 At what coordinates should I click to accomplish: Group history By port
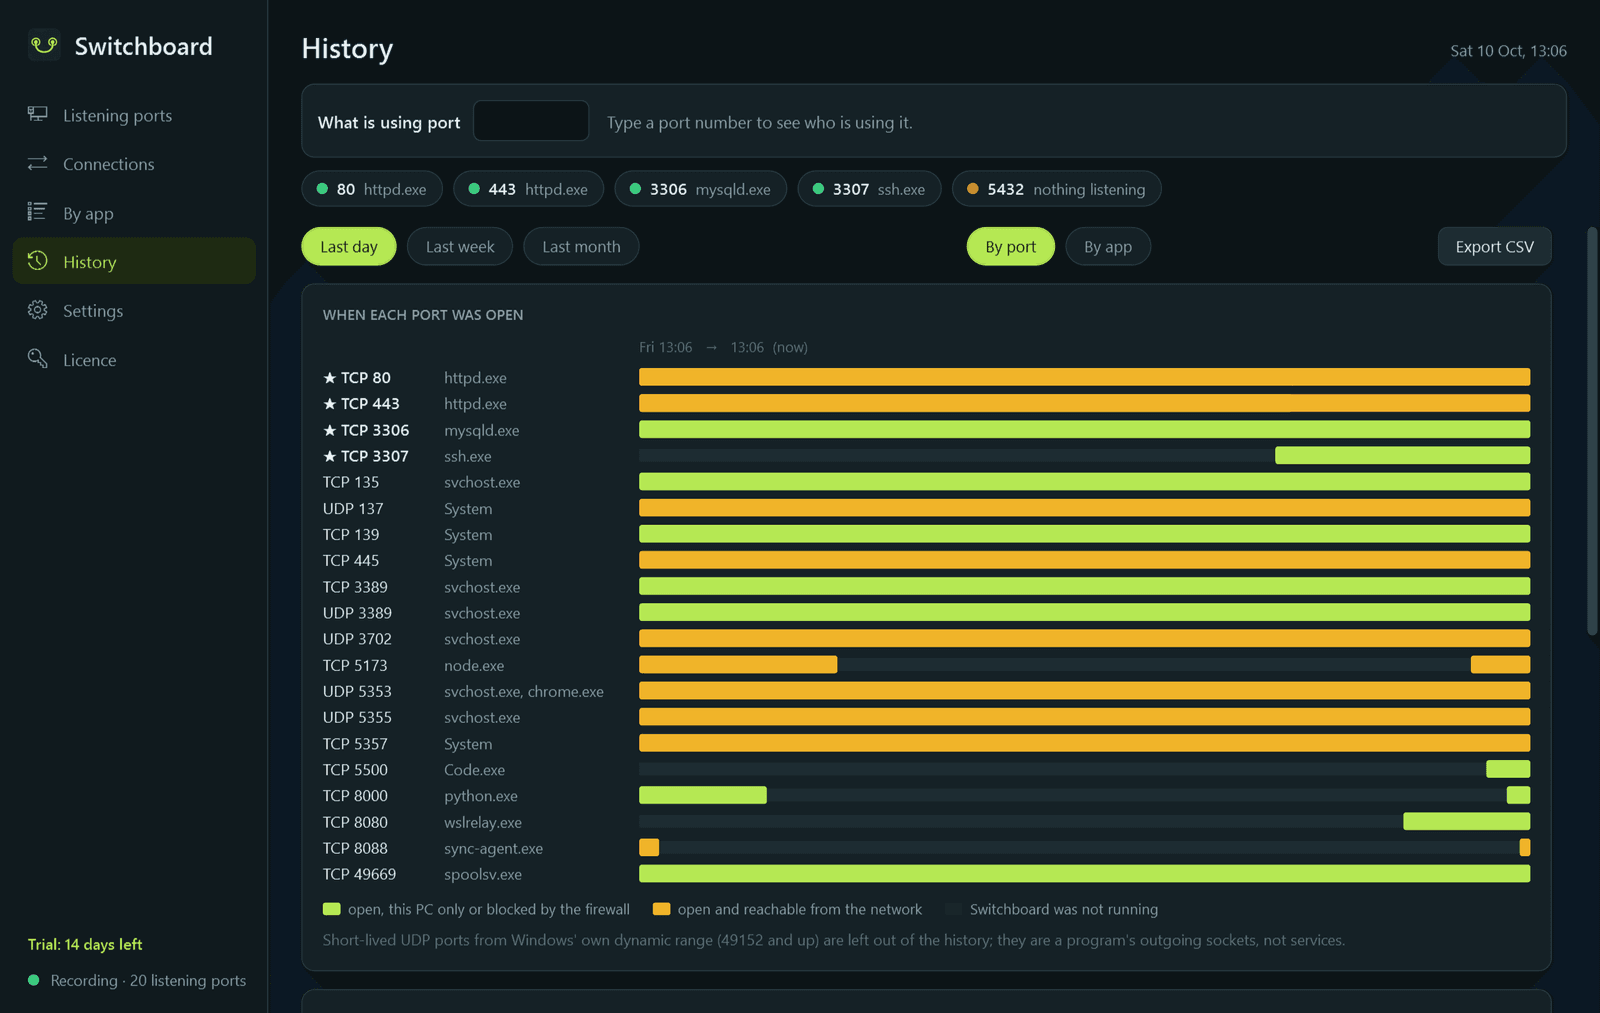(x=1011, y=247)
